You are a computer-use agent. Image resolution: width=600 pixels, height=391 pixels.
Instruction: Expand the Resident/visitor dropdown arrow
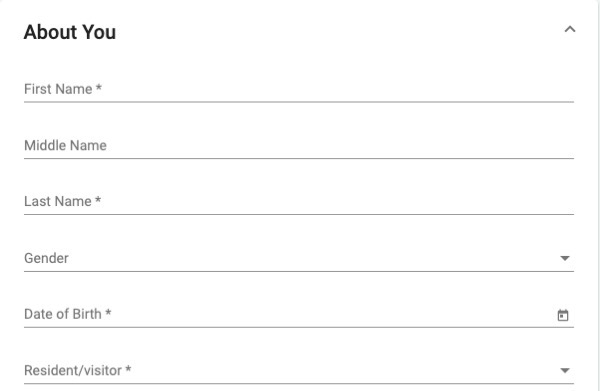tap(565, 370)
